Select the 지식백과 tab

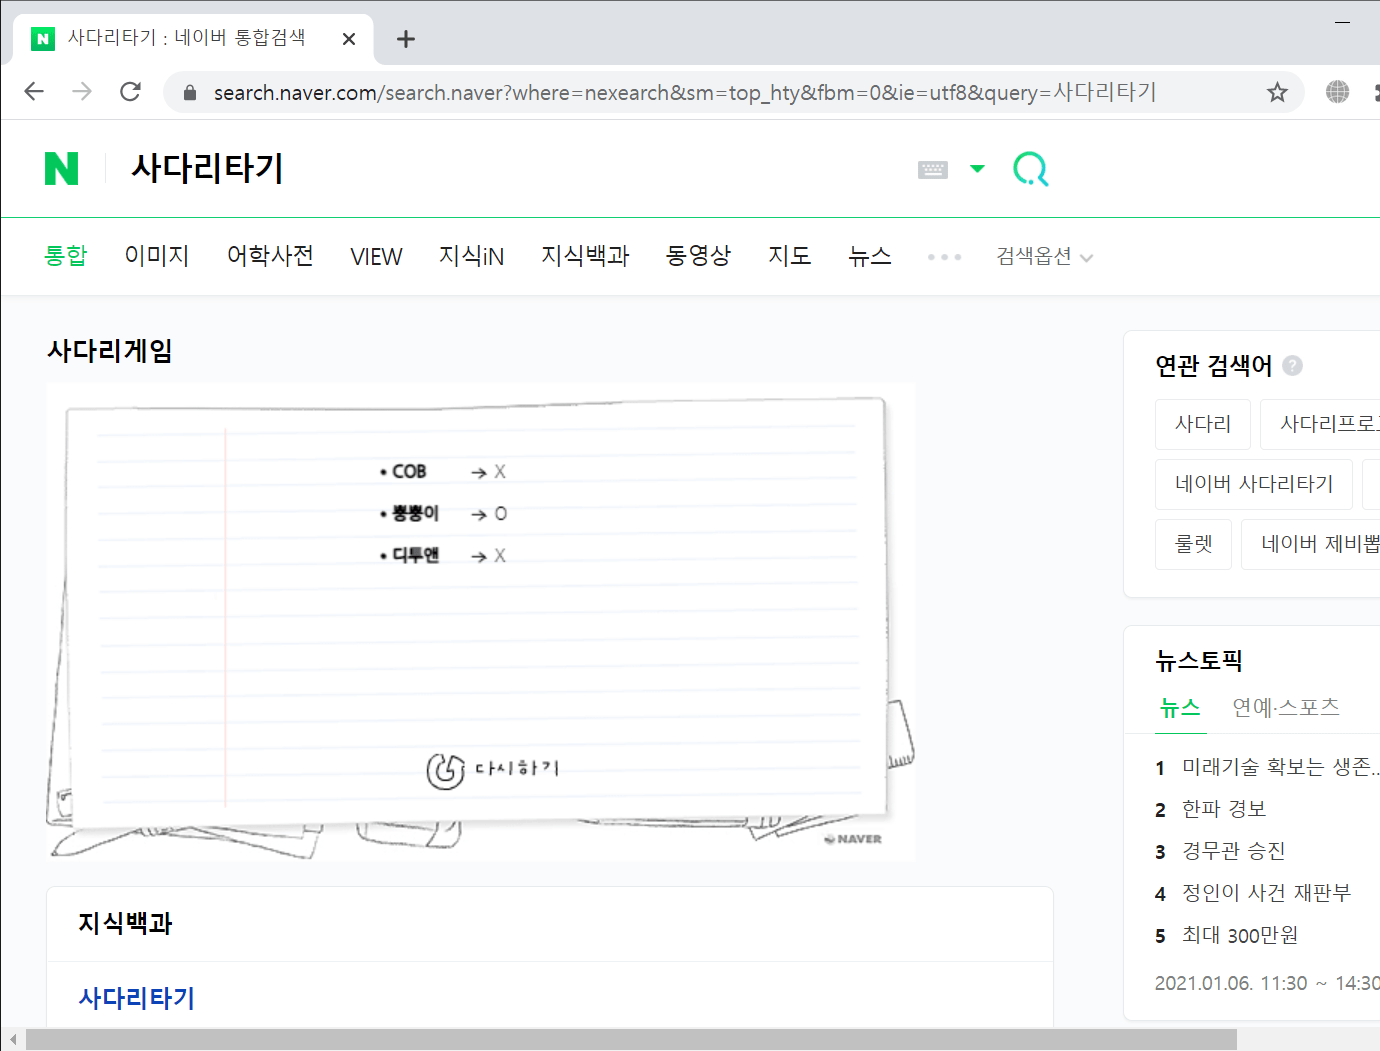585,256
